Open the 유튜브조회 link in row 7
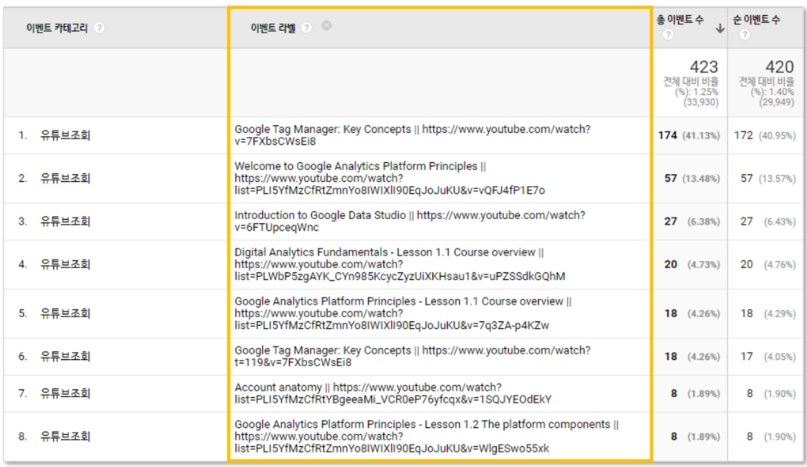This screenshot has width=807, height=467. (65, 393)
